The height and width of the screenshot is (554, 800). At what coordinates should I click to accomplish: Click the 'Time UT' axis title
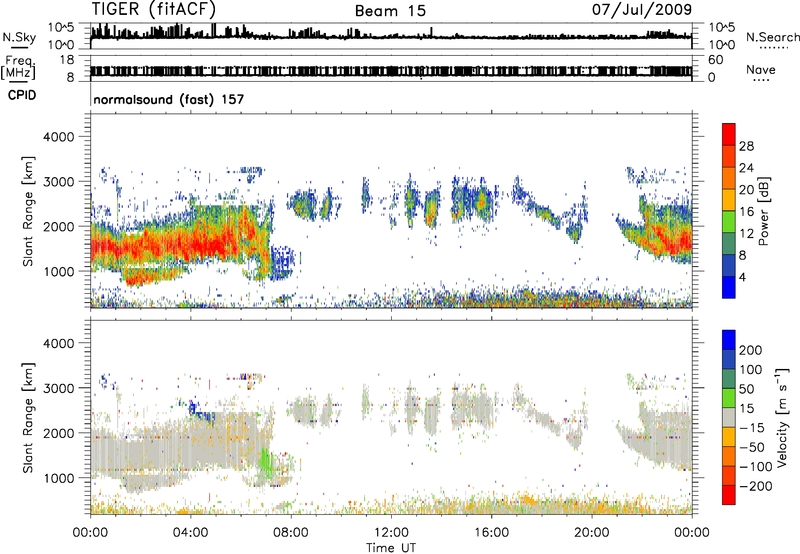pos(391,547)
